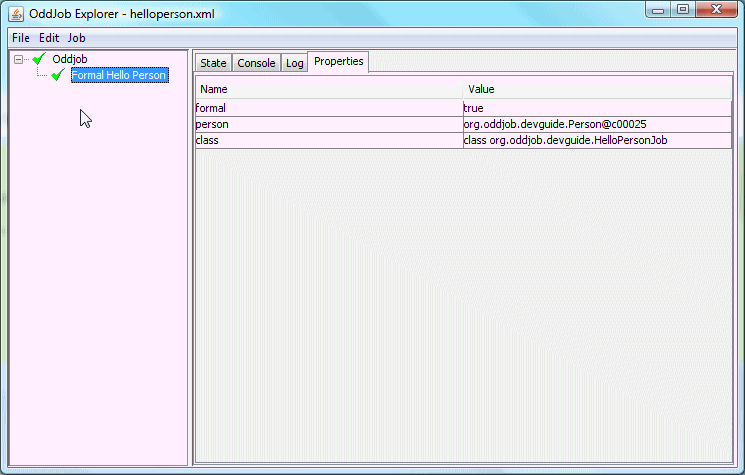The height and width of the screenshot is (475, 745).
Task: Select the Formal Hello Person job
Action: pos(118,75)
